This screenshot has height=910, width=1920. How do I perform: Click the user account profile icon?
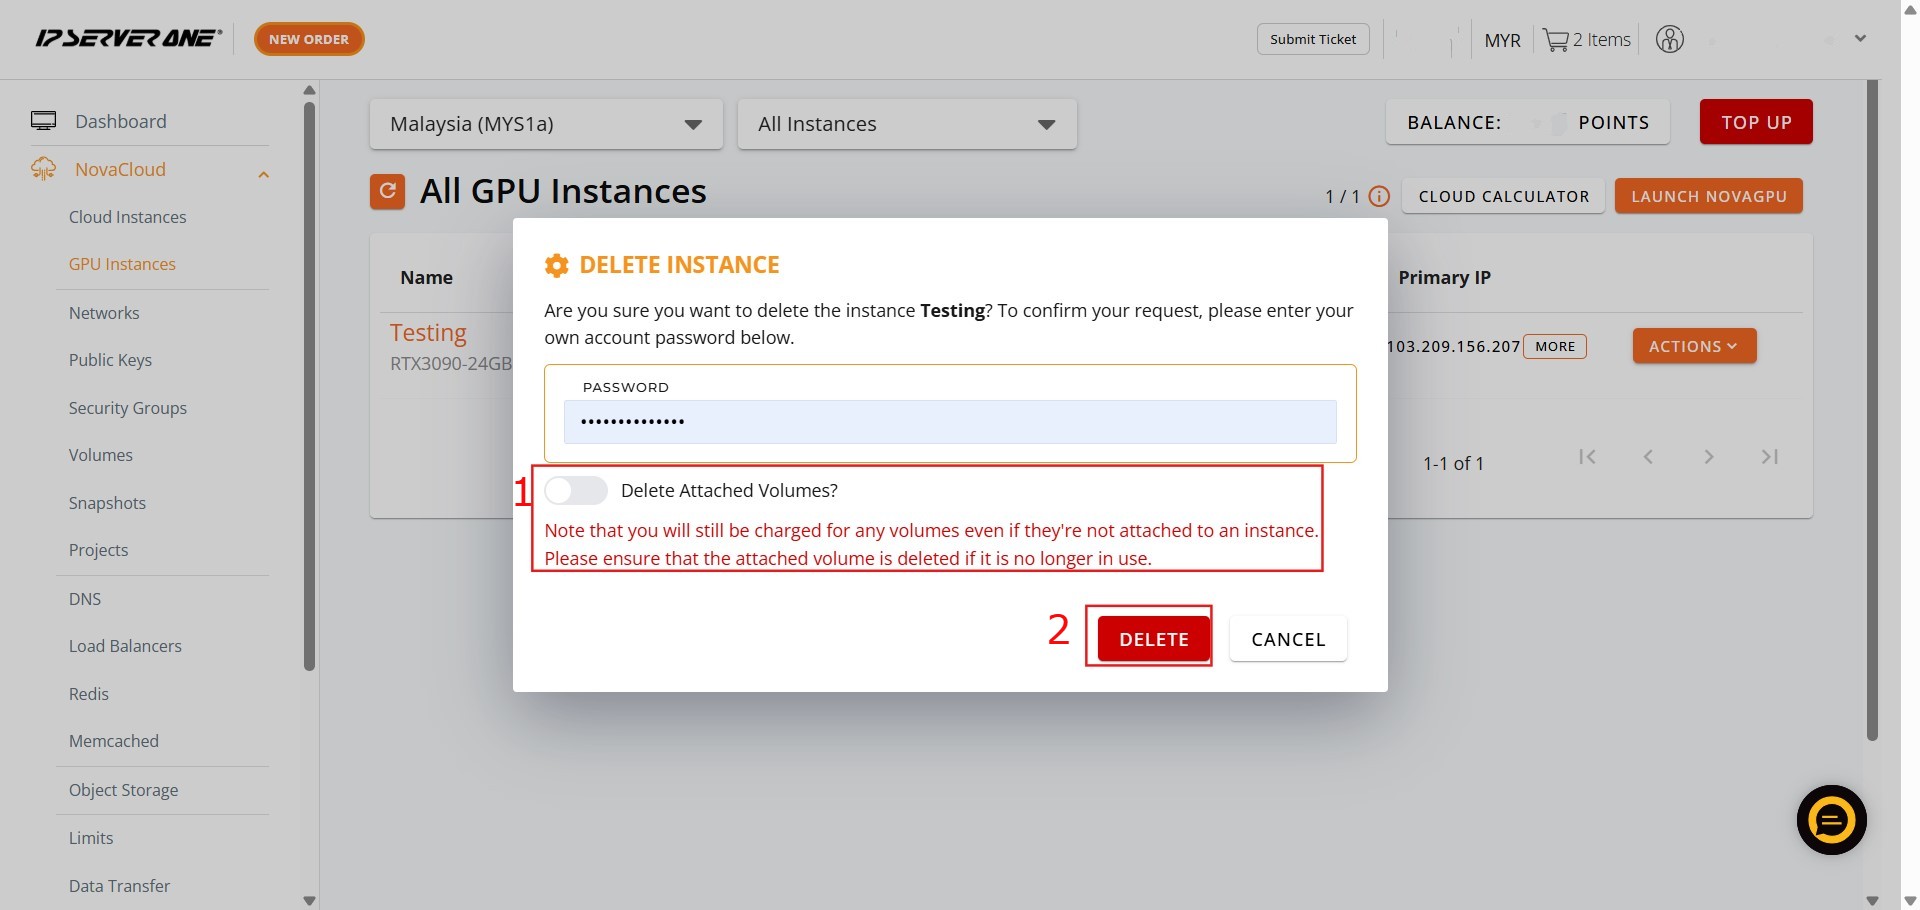click(x=1669, y=40)
